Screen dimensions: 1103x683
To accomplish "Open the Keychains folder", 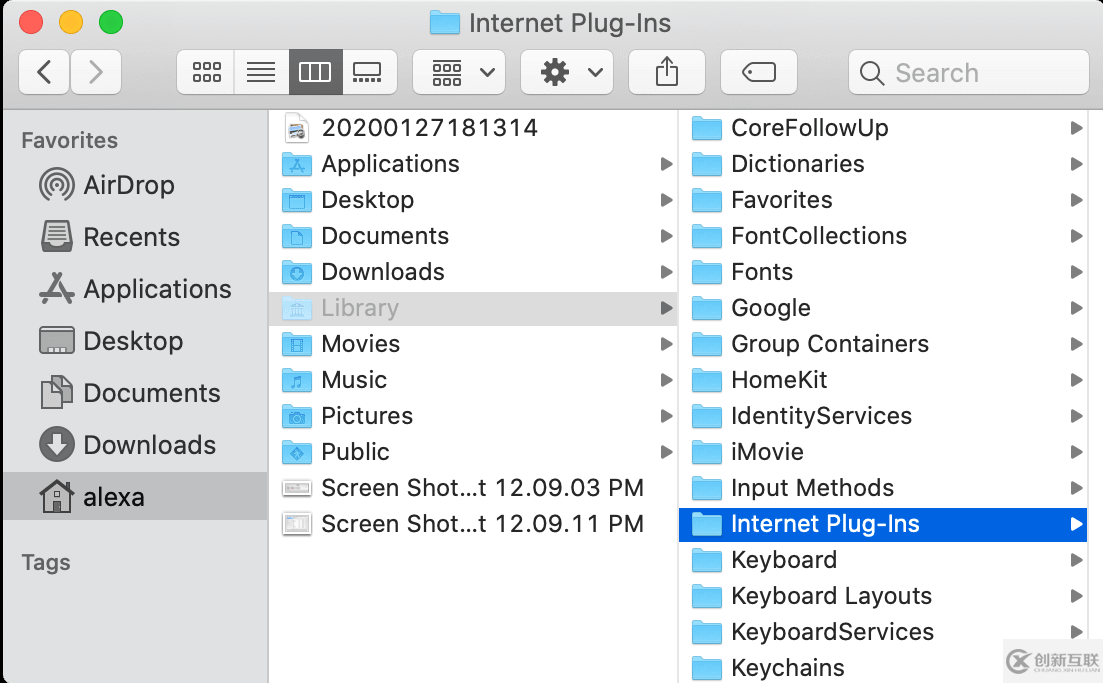I will point(788,667).
